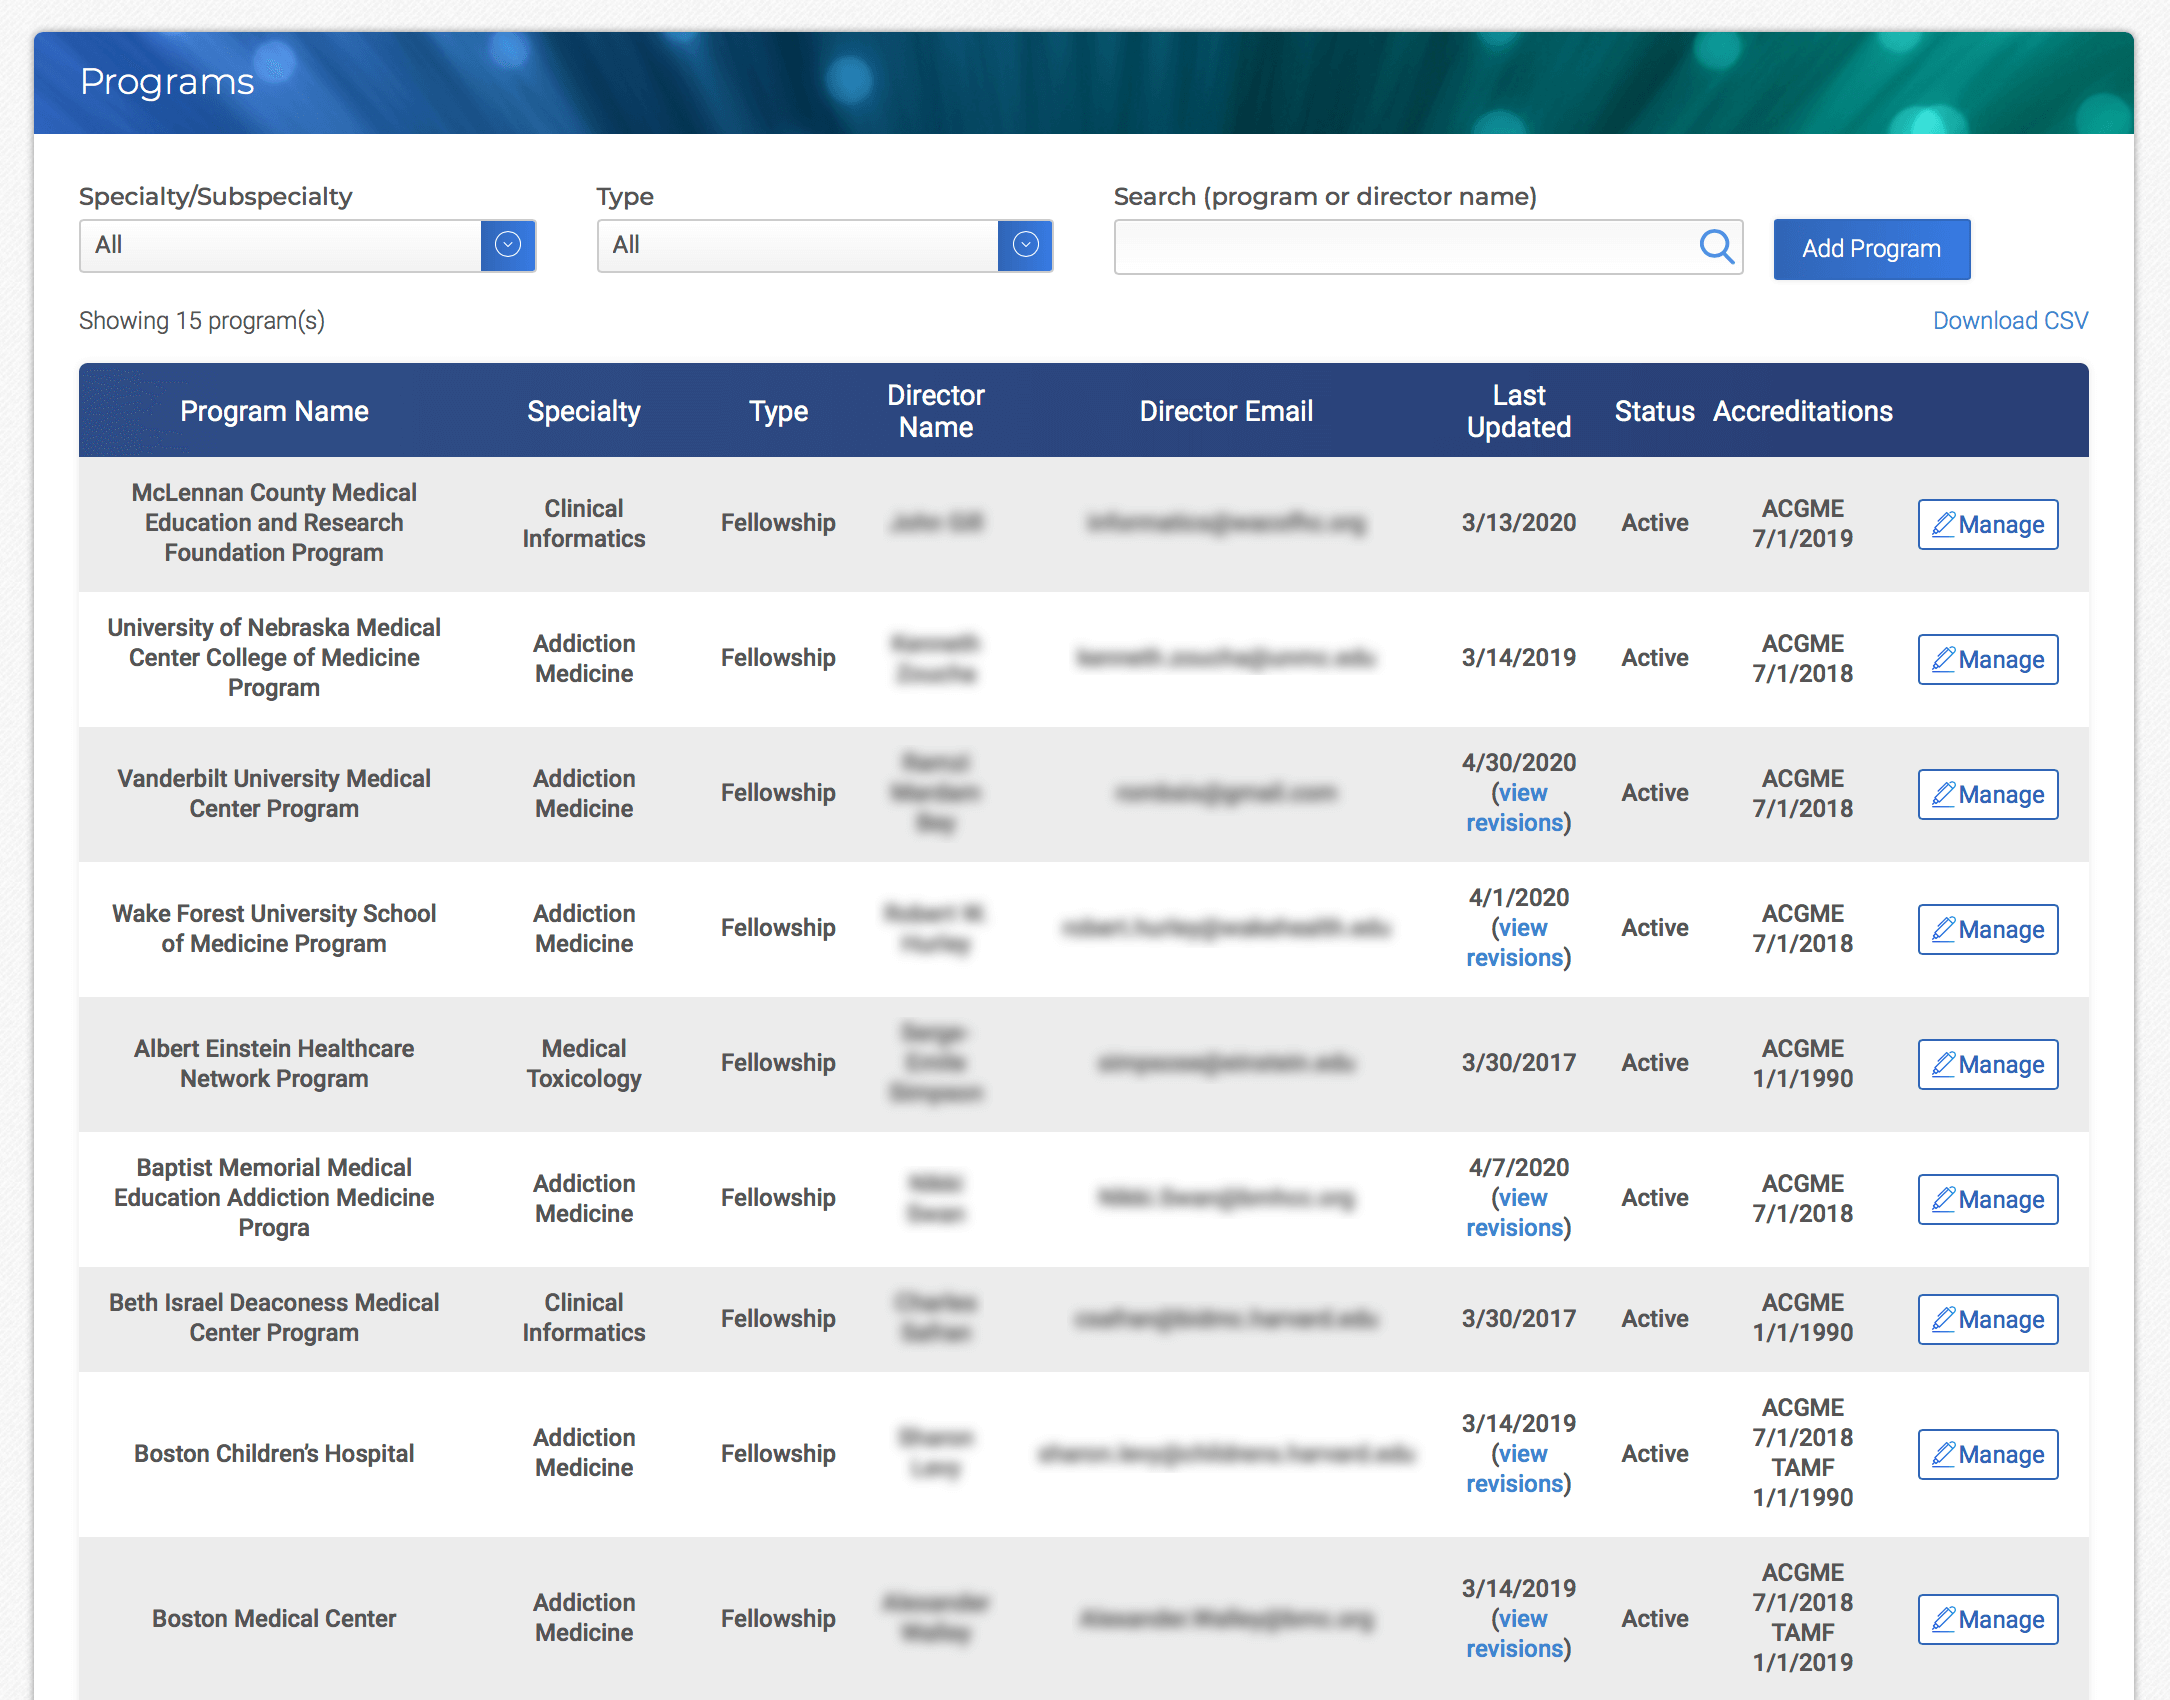Click the Last Updated column header
Screen dimensions: 2170x1700
pyautogui.click(x=1518, y=411)
